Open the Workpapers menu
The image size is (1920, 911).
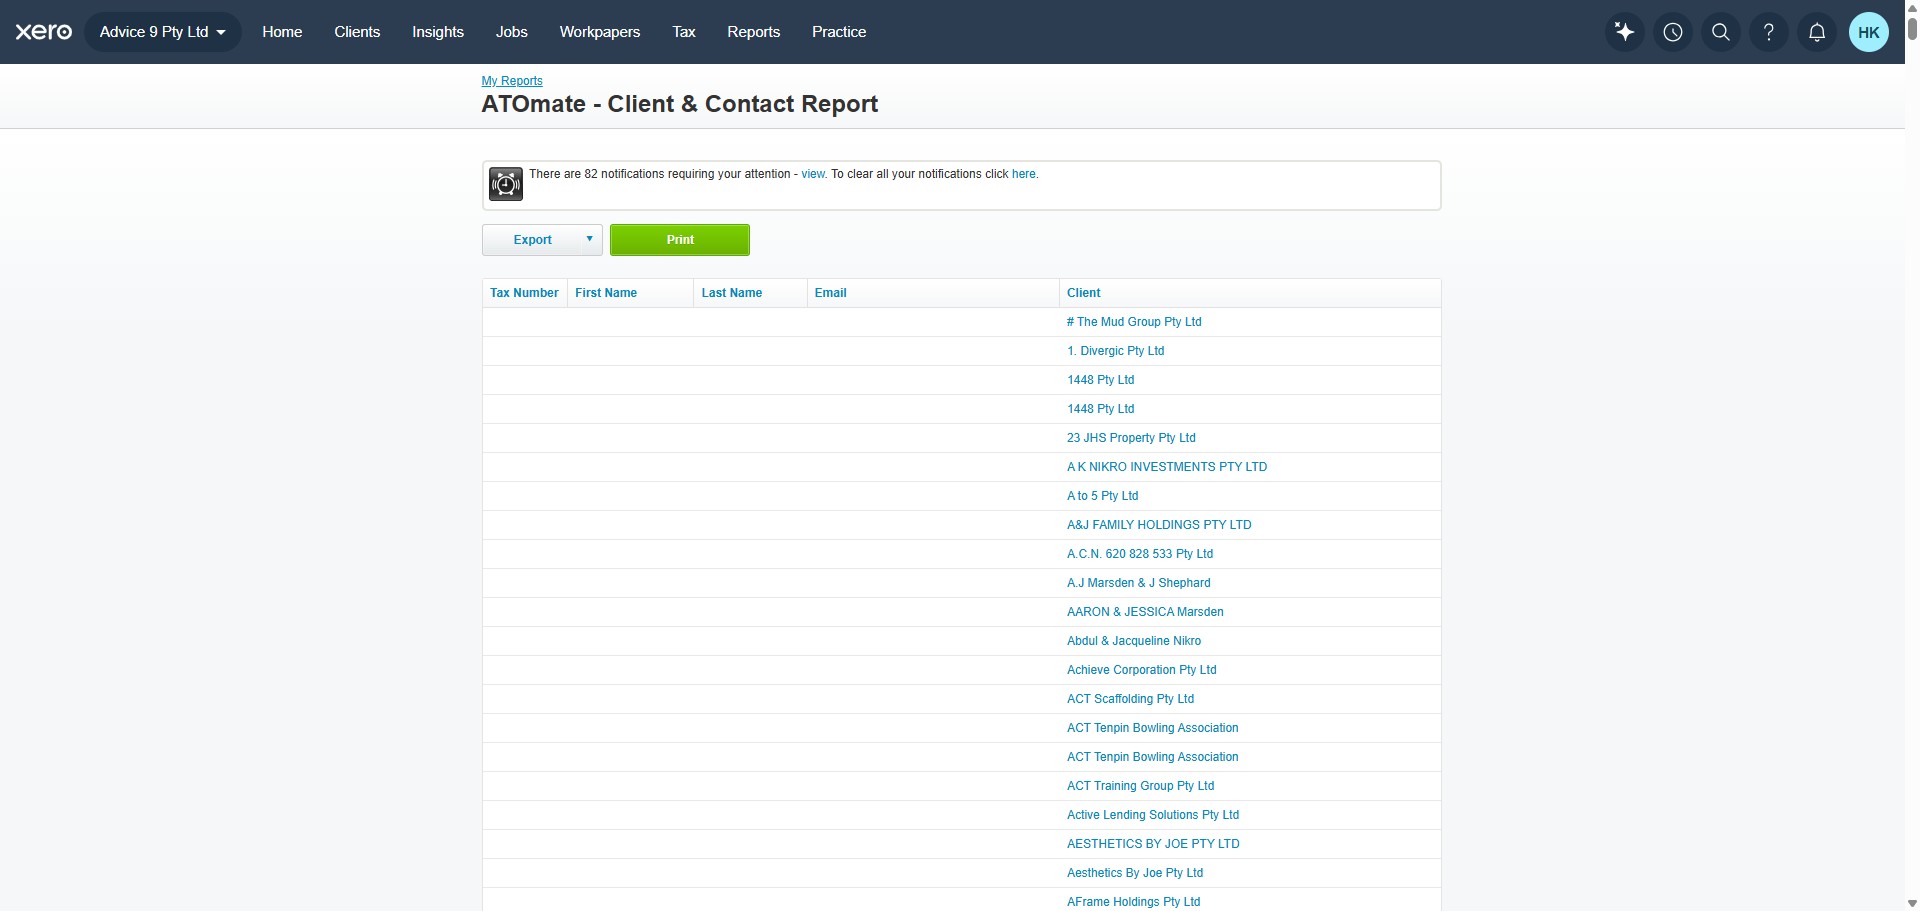pyautogui.click(x=600, y=32)
